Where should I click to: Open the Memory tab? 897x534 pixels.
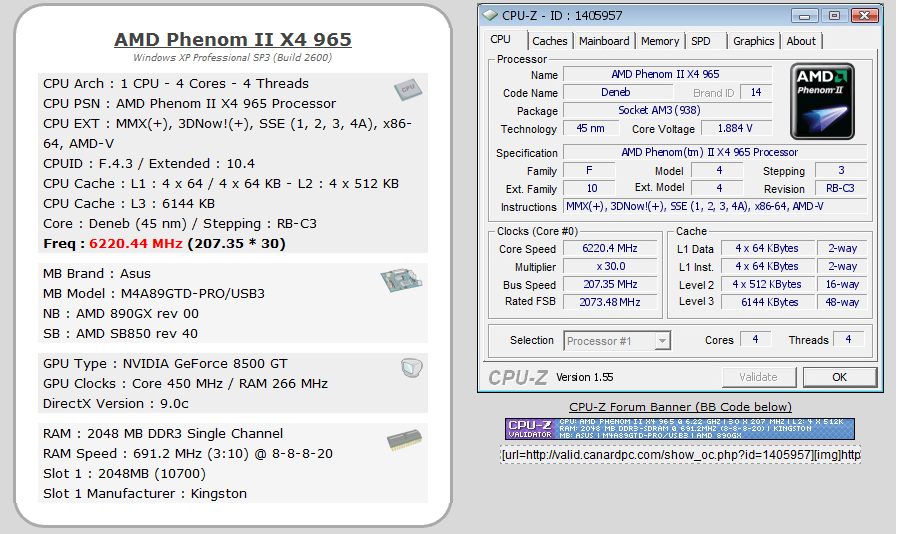pos(660,41)
